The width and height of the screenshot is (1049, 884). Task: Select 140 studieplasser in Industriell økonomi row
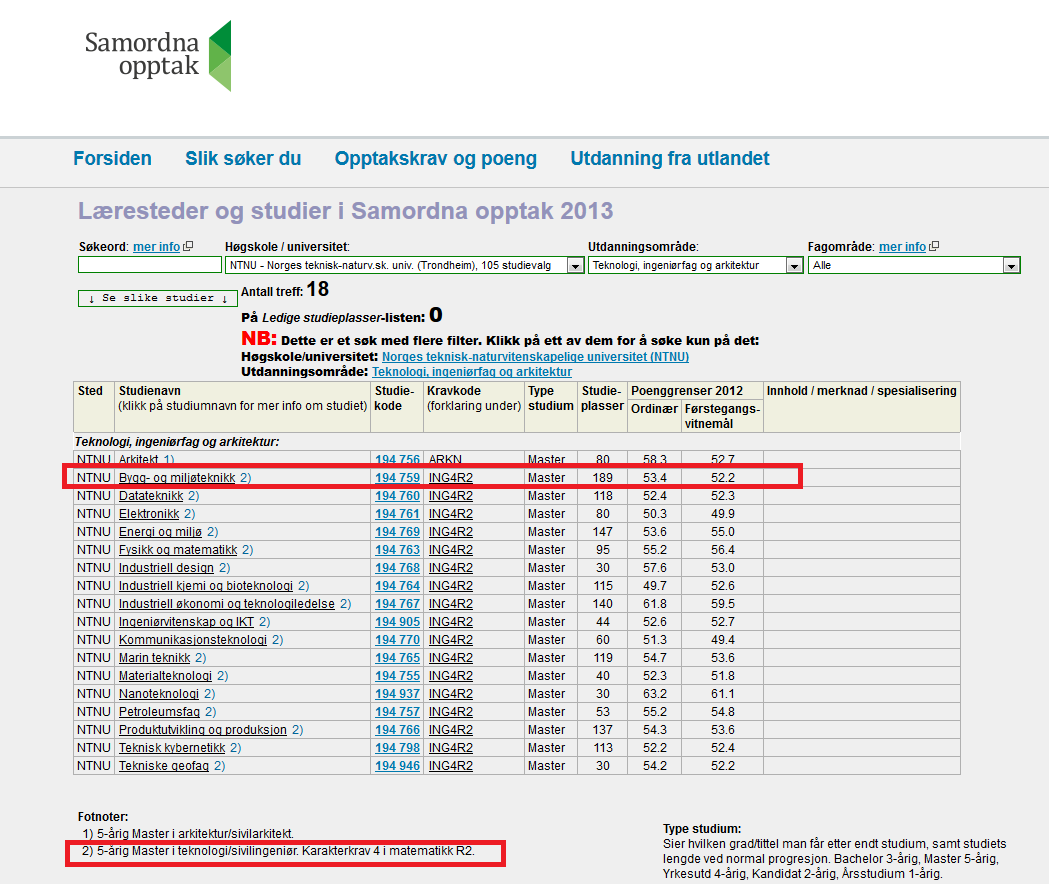point(603,604)
